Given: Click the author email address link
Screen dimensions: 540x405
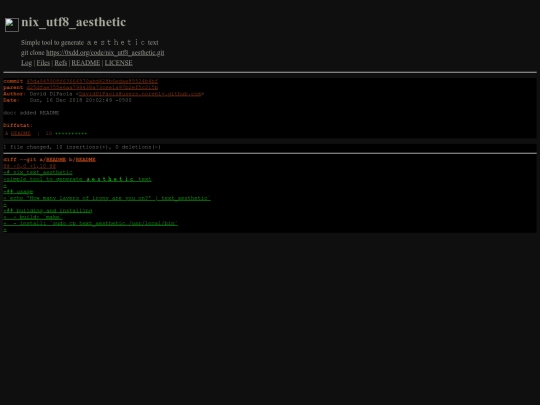Looking at the screenshot, I should [x=140, y=94].
